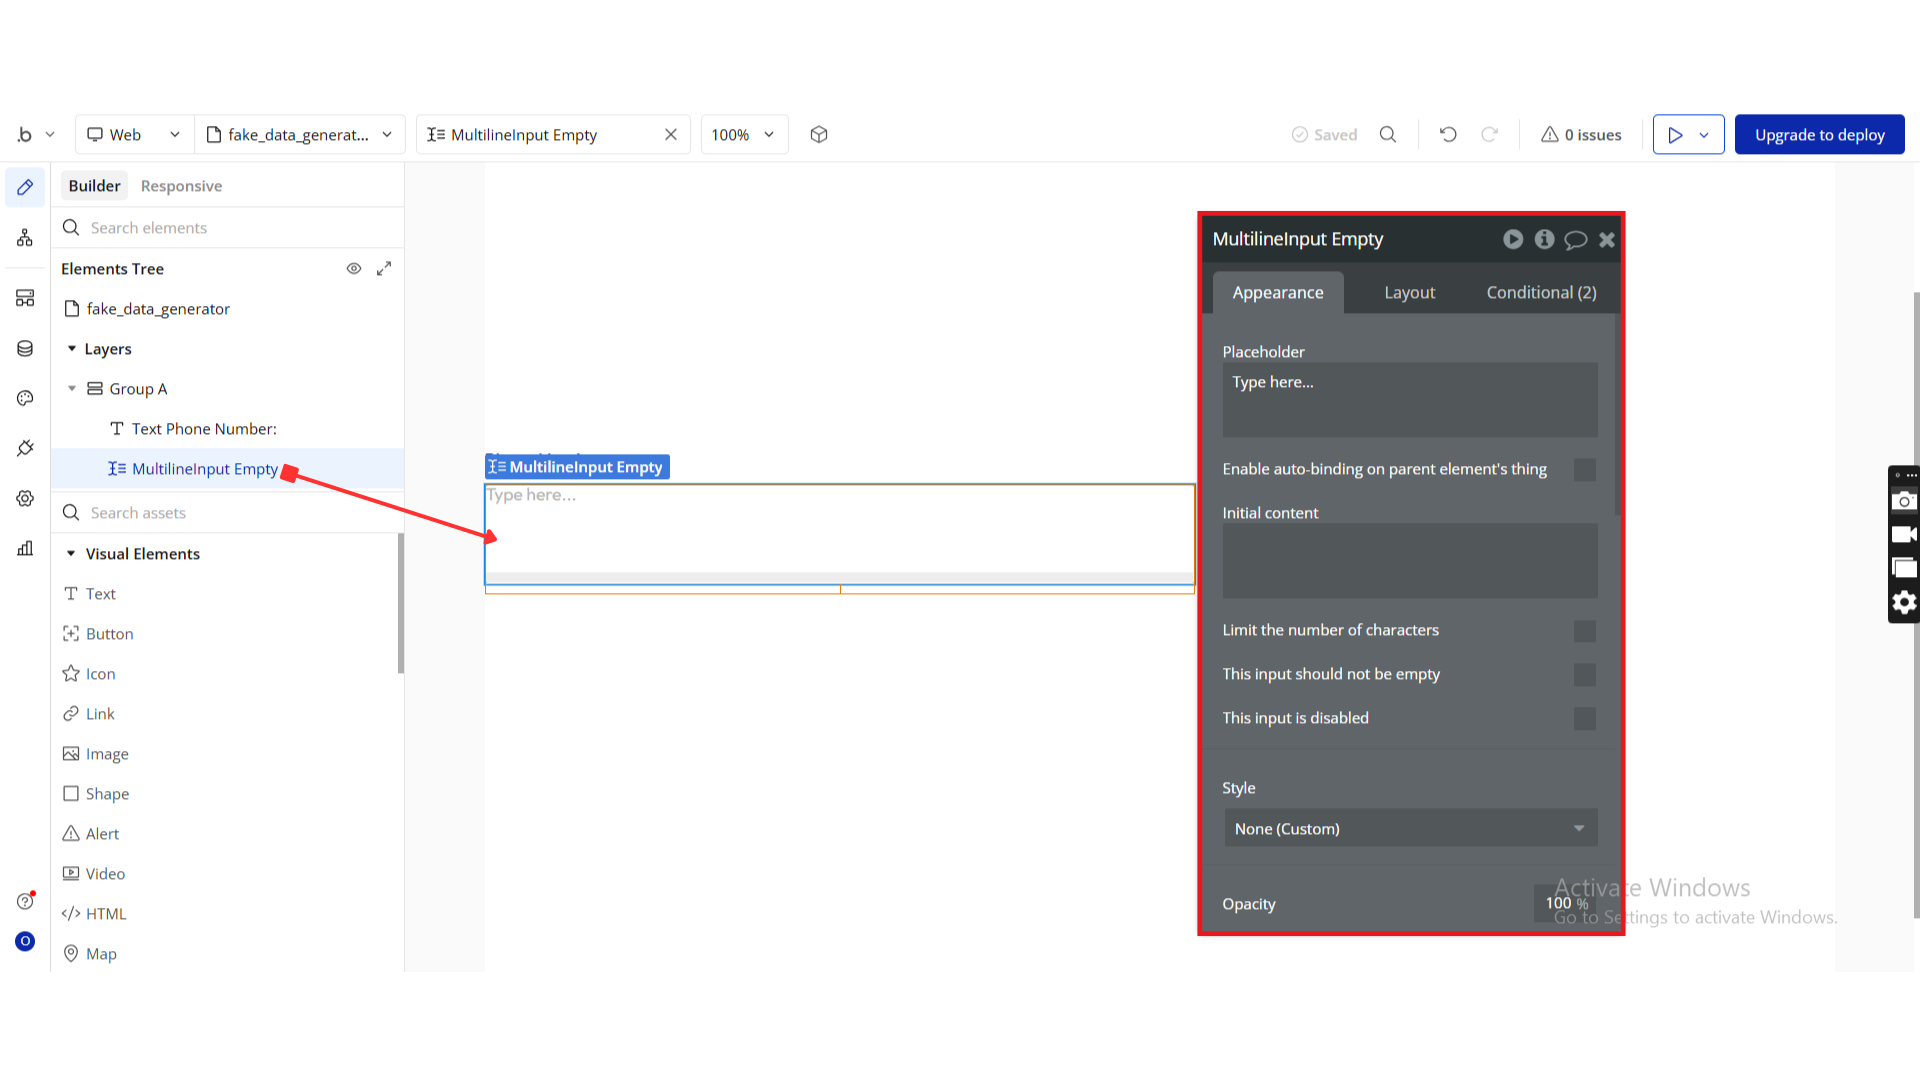
Task: Switch to the Responsive tab
Action: [x=181, y=186]
